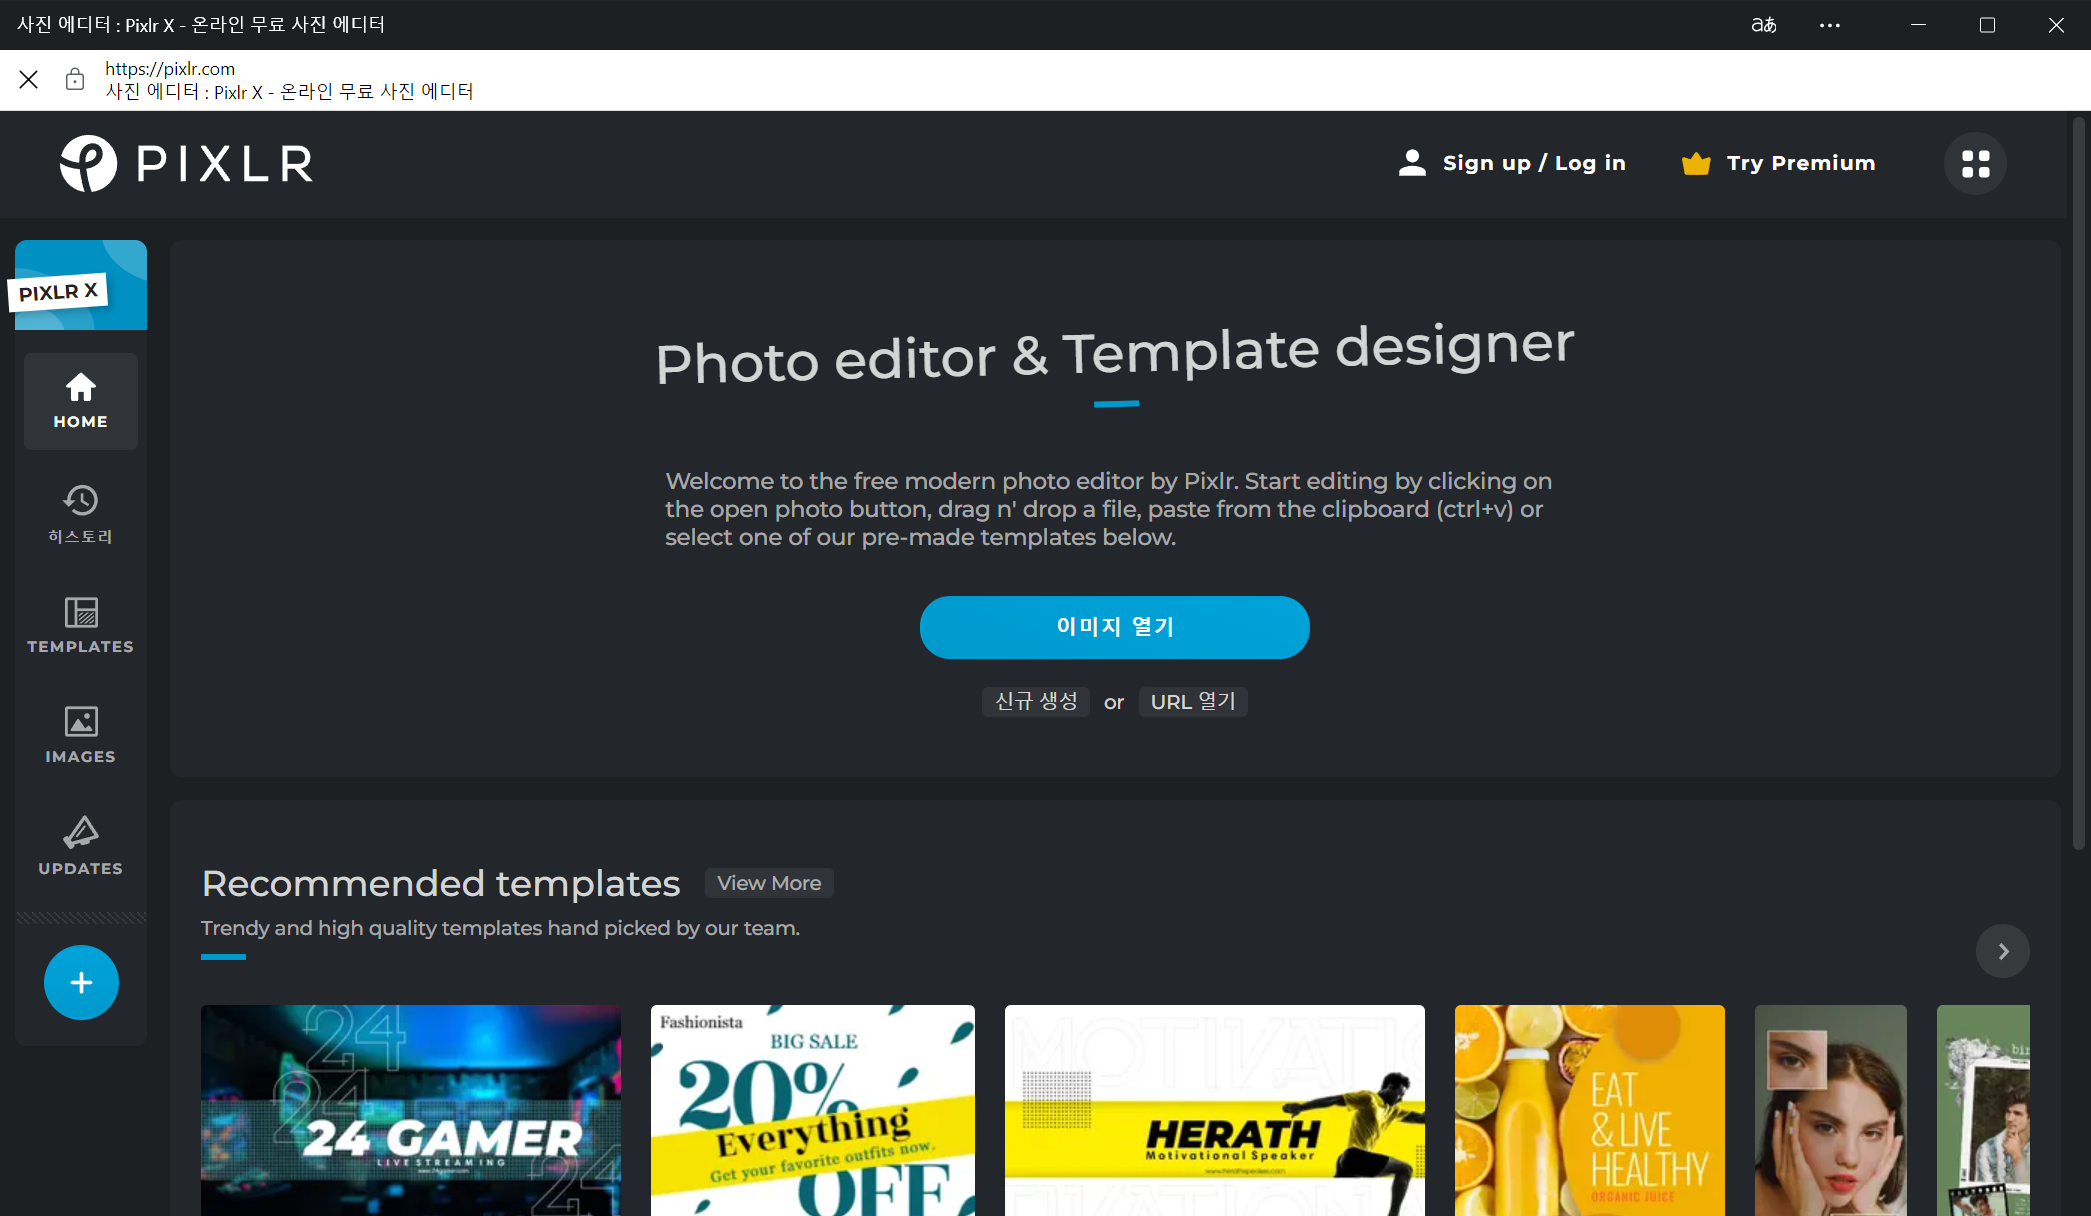Click the 신규 생성 button
This screenshot has width=2091, height=1216.
click(x=1036, y=702)
